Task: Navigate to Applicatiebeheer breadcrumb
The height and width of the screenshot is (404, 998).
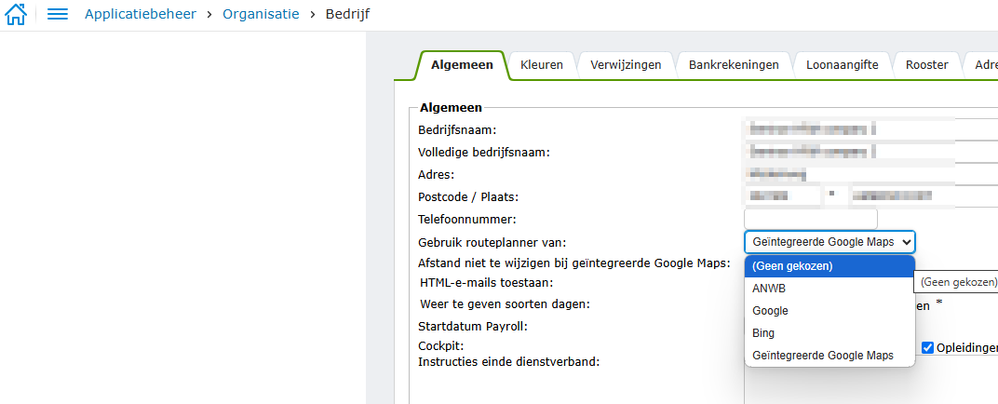Action: (140, 15)
